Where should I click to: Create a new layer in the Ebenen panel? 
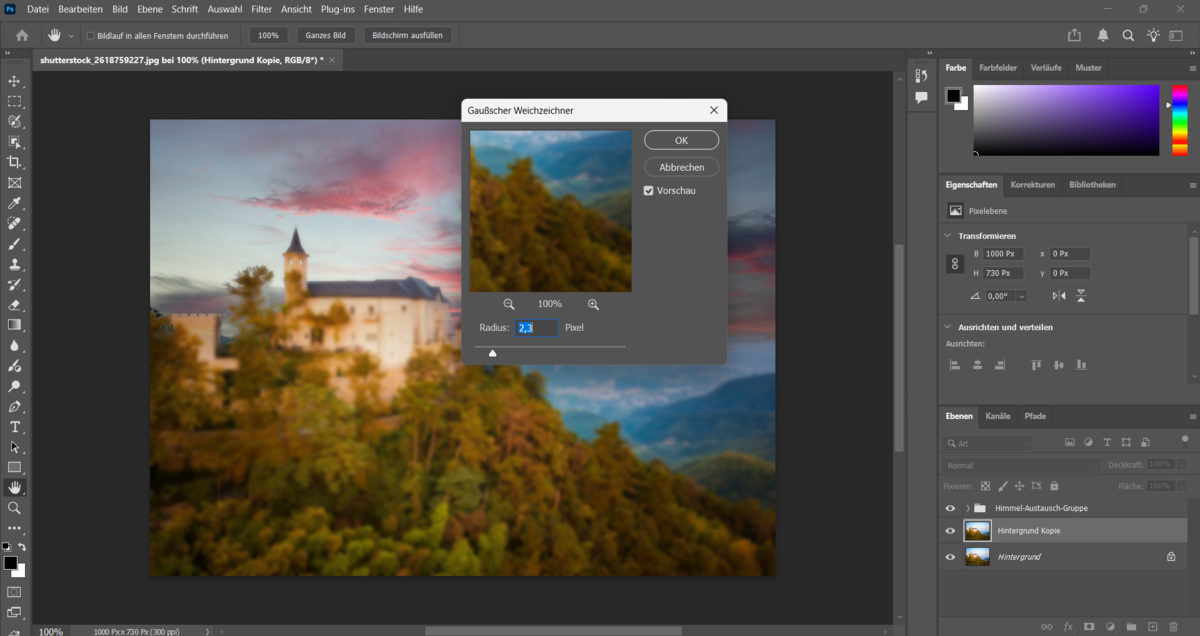pyautogui.click(x=1153, y=625)
